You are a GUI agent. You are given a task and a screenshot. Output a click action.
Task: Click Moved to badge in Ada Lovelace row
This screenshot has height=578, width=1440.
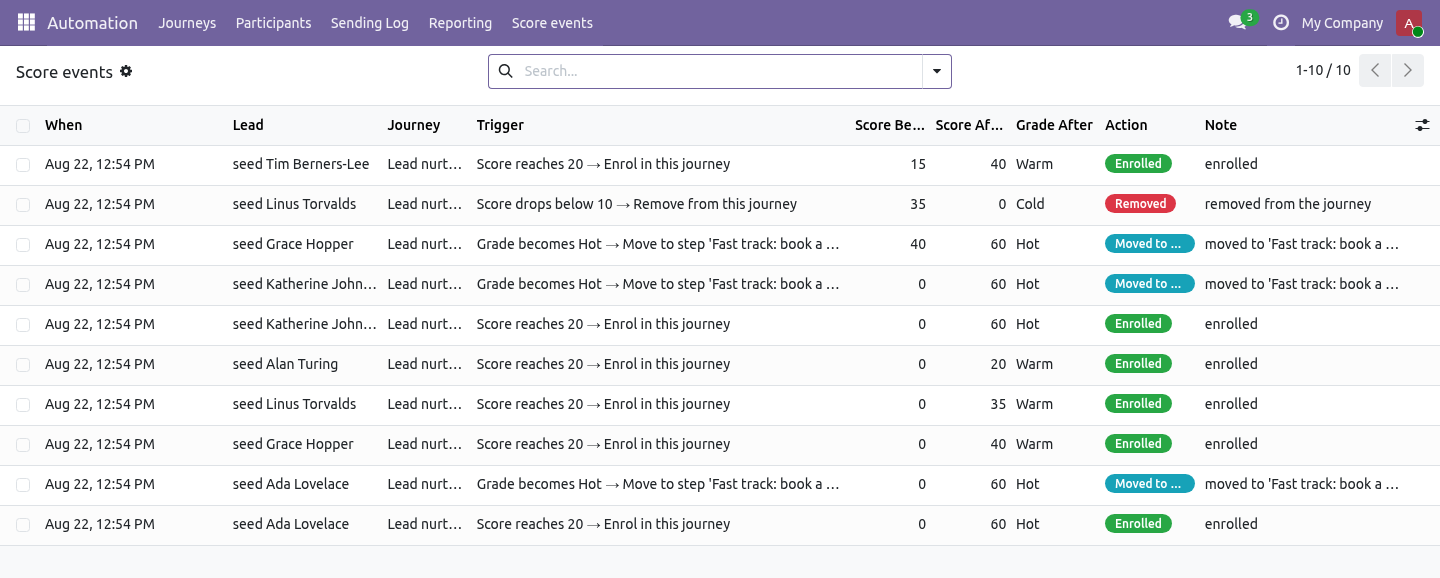(1150, 484)
